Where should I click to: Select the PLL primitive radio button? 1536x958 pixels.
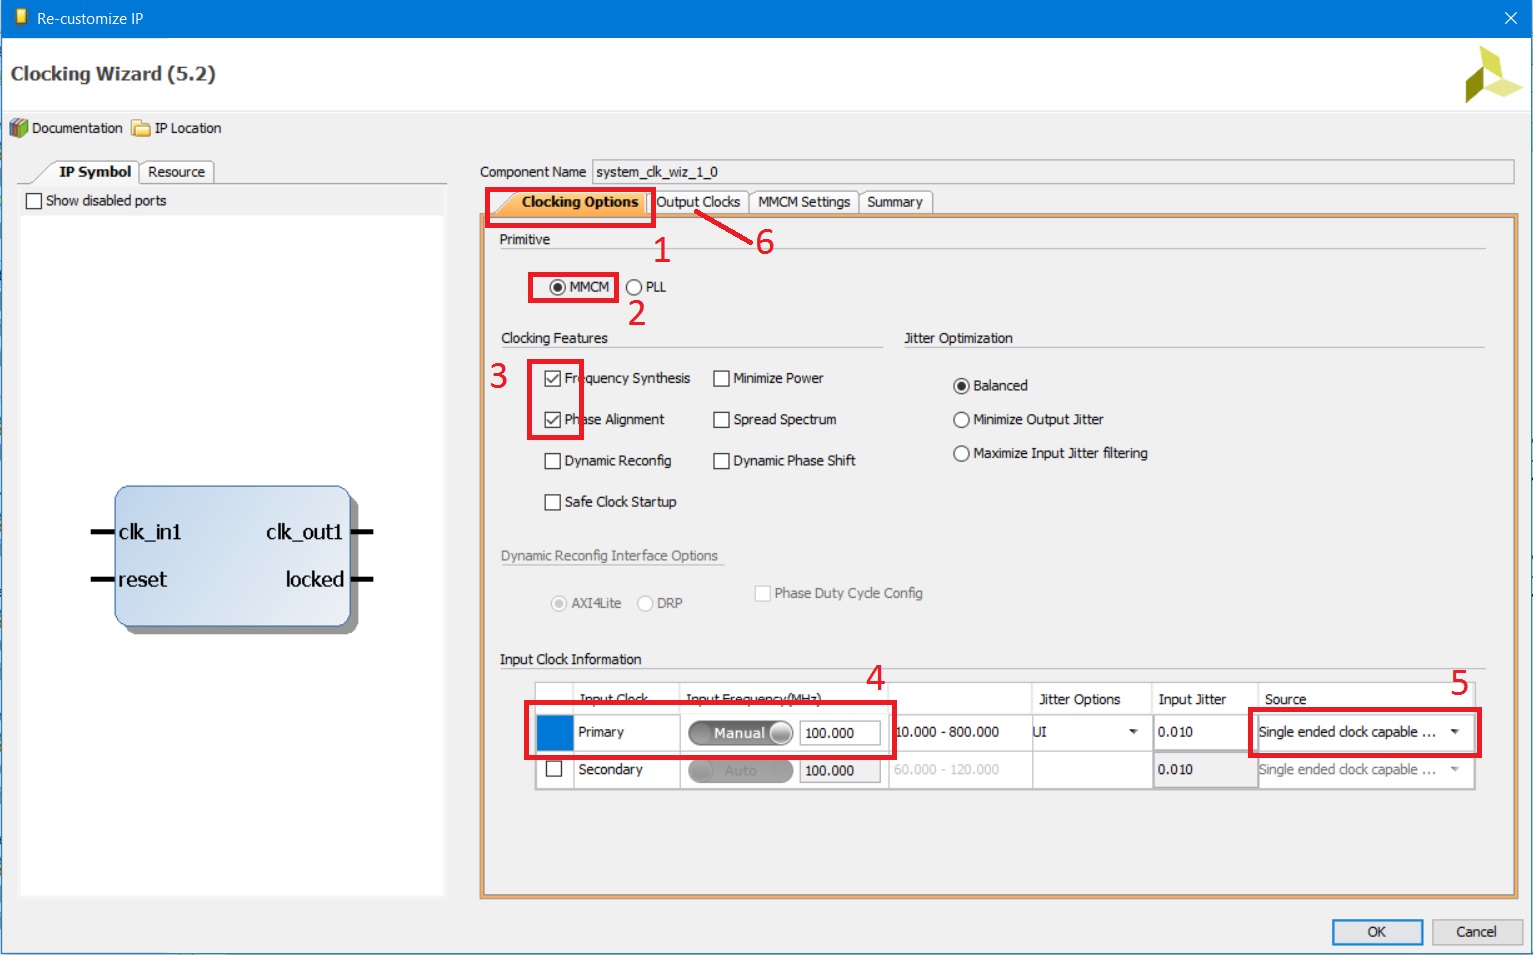(634, 287)
